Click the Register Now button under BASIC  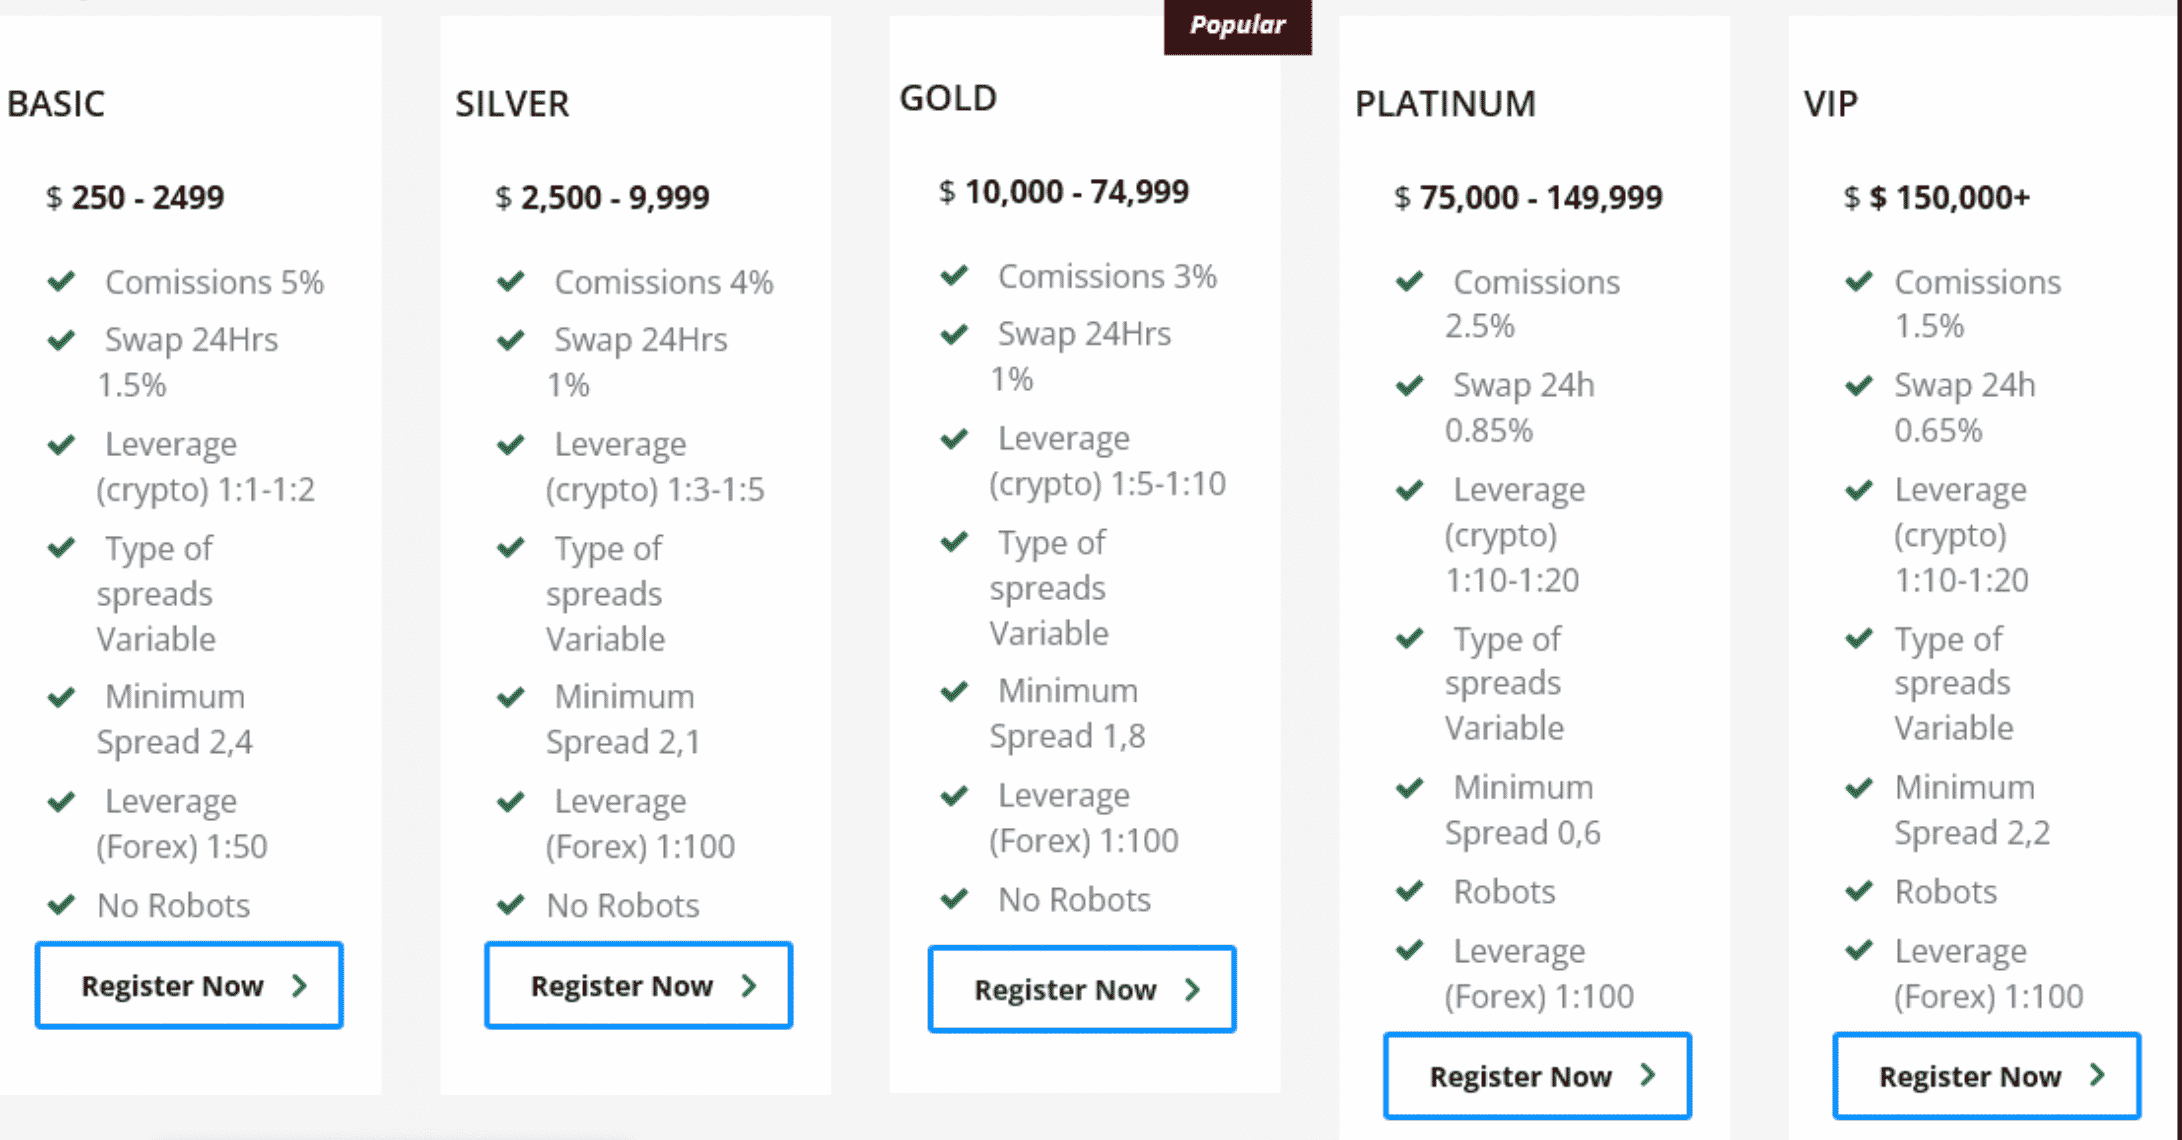pos(189,985)
